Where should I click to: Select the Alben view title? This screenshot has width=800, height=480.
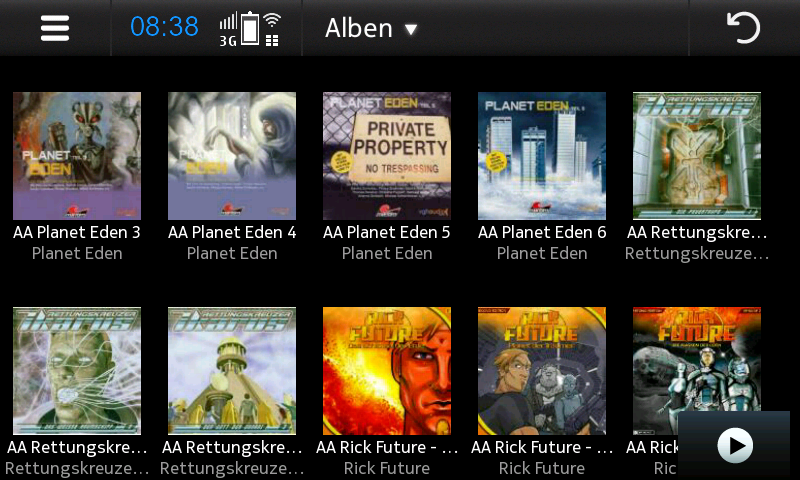click(x=359, y=28)
